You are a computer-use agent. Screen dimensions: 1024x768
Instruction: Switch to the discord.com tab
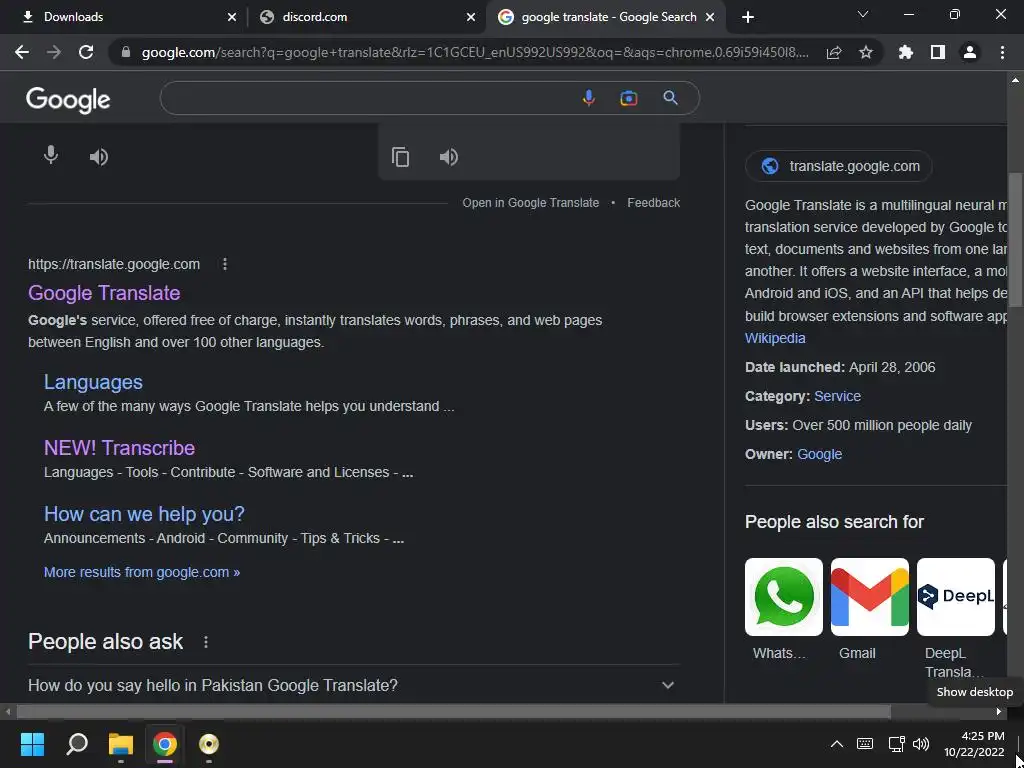point(364,17)
